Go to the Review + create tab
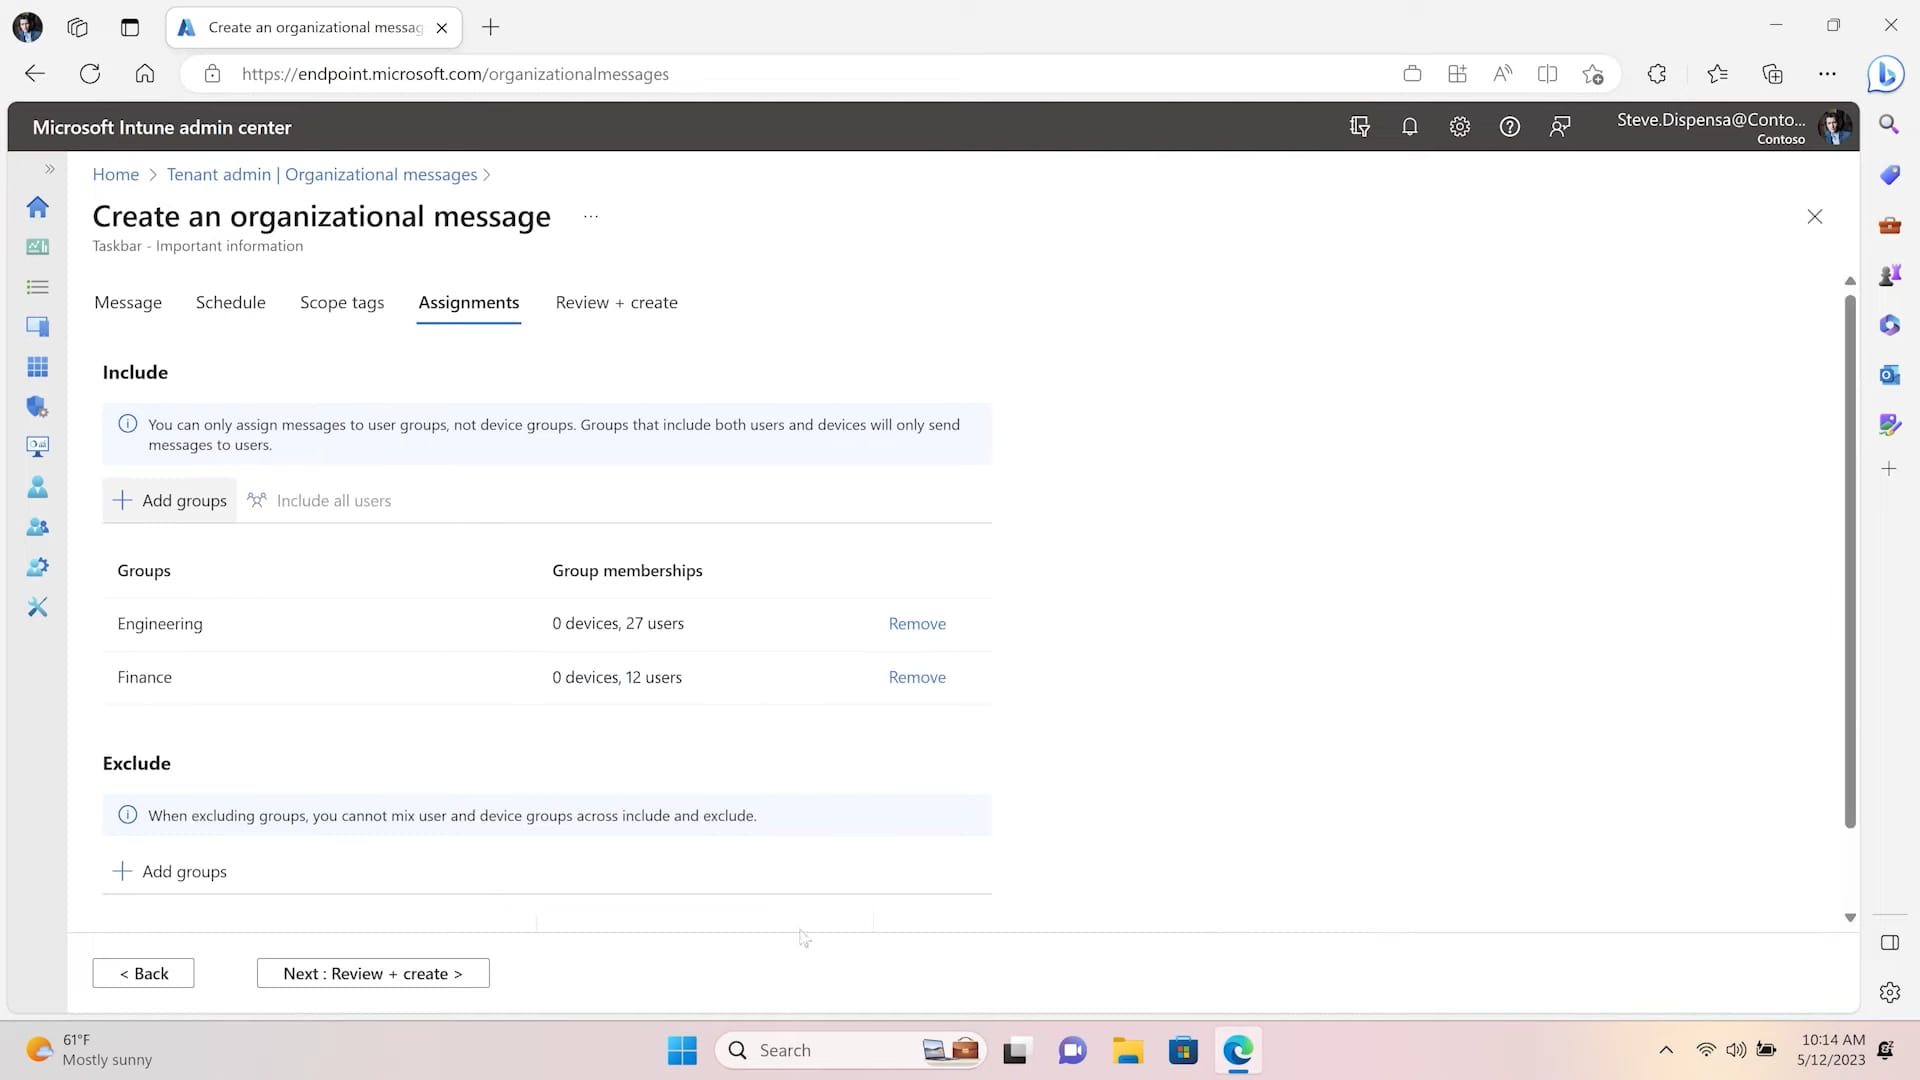This screenshot has height=1080, width=1920. coord(616,302)
